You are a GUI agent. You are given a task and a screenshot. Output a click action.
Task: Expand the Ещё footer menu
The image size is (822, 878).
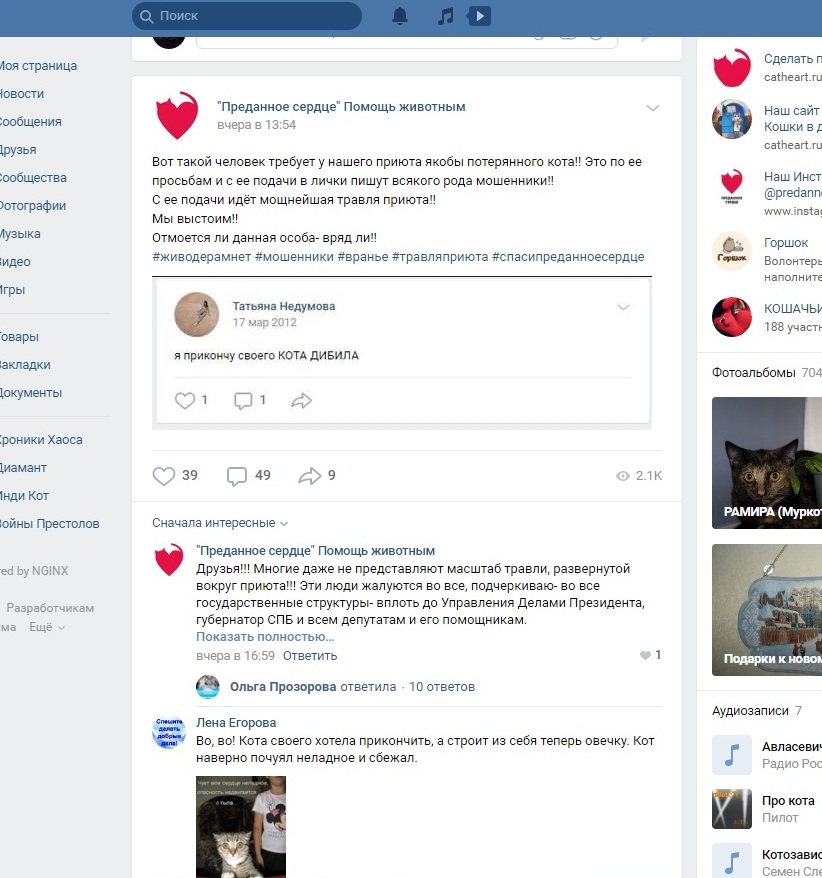point(46,627)
